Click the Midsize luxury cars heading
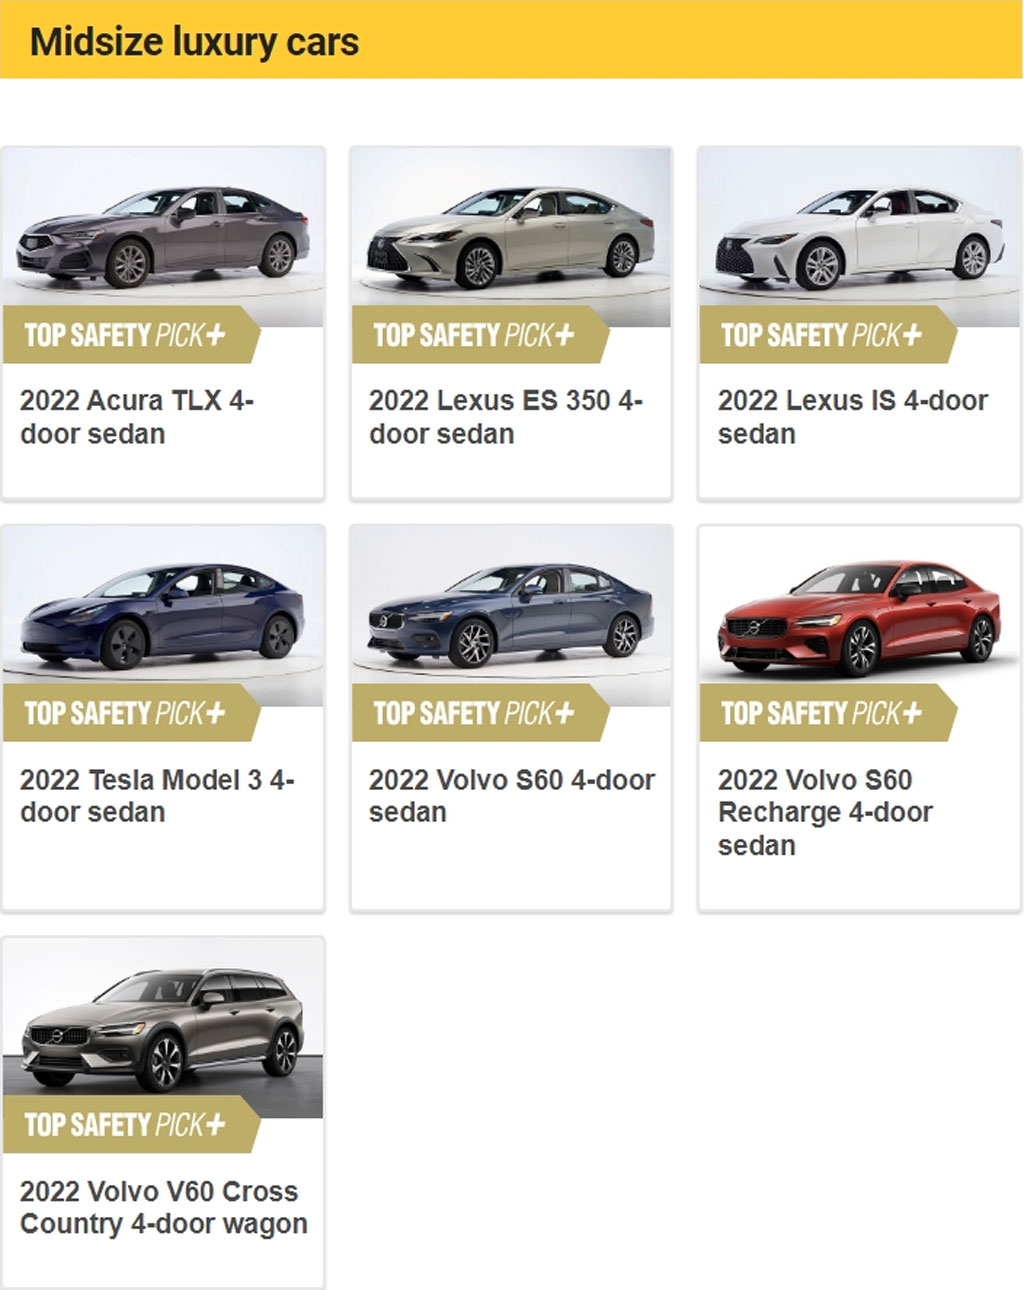 pyautogui.click(x=194, y=42)
